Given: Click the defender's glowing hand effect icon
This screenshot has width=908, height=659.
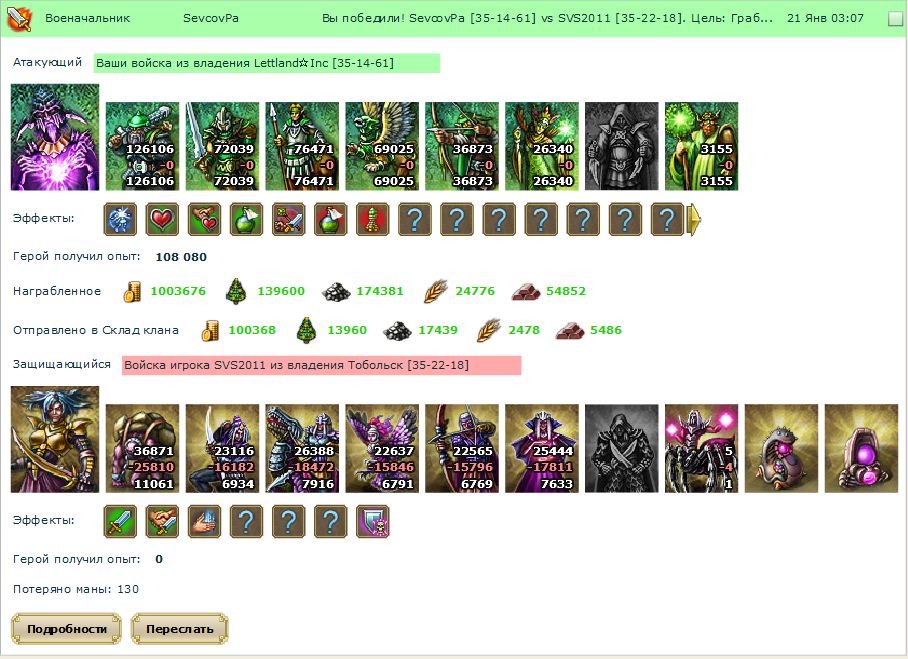Looking at the screenshot, I should pyautogui.click(x=204, y=521).
